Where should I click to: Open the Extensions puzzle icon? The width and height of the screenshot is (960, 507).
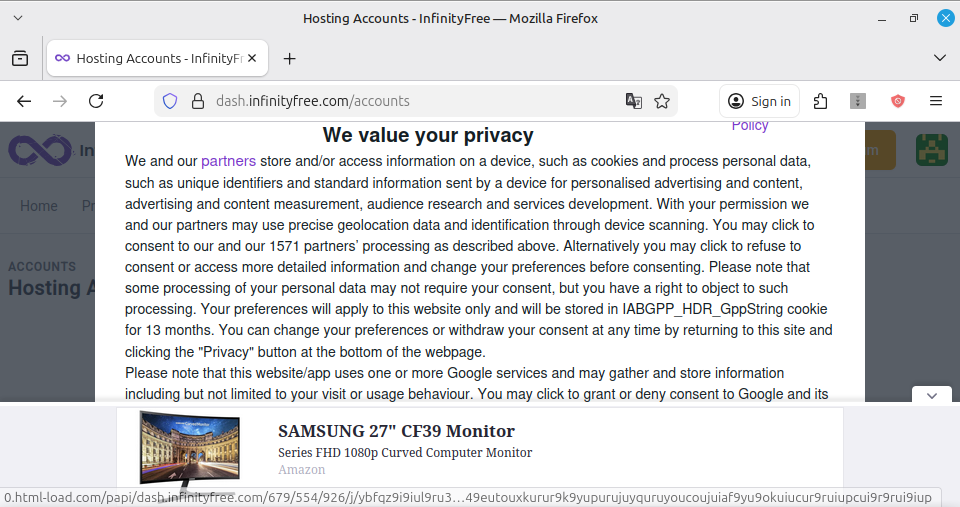coord(821,101)
